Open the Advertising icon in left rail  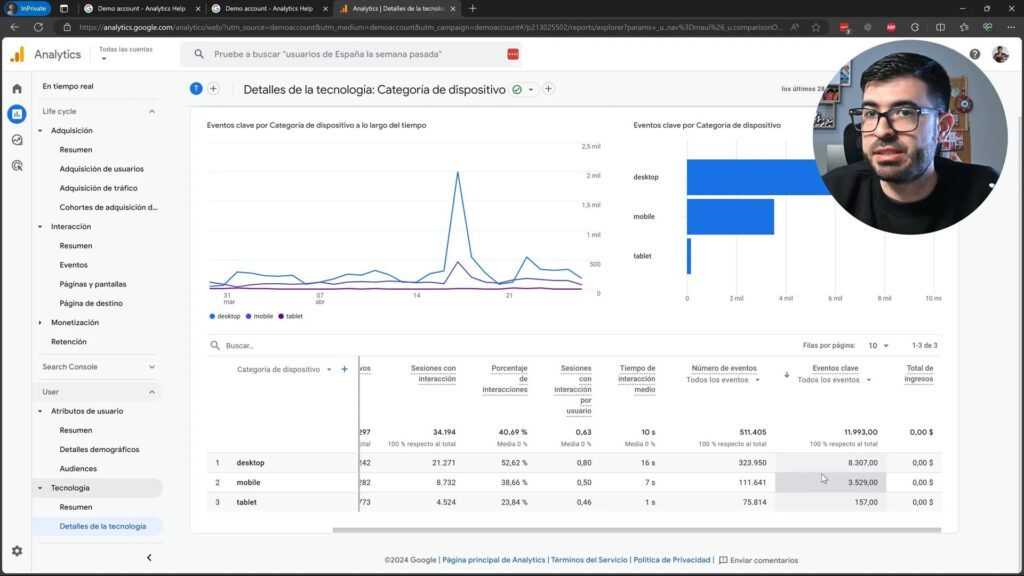pyautogui.click(x=17, y=165)
